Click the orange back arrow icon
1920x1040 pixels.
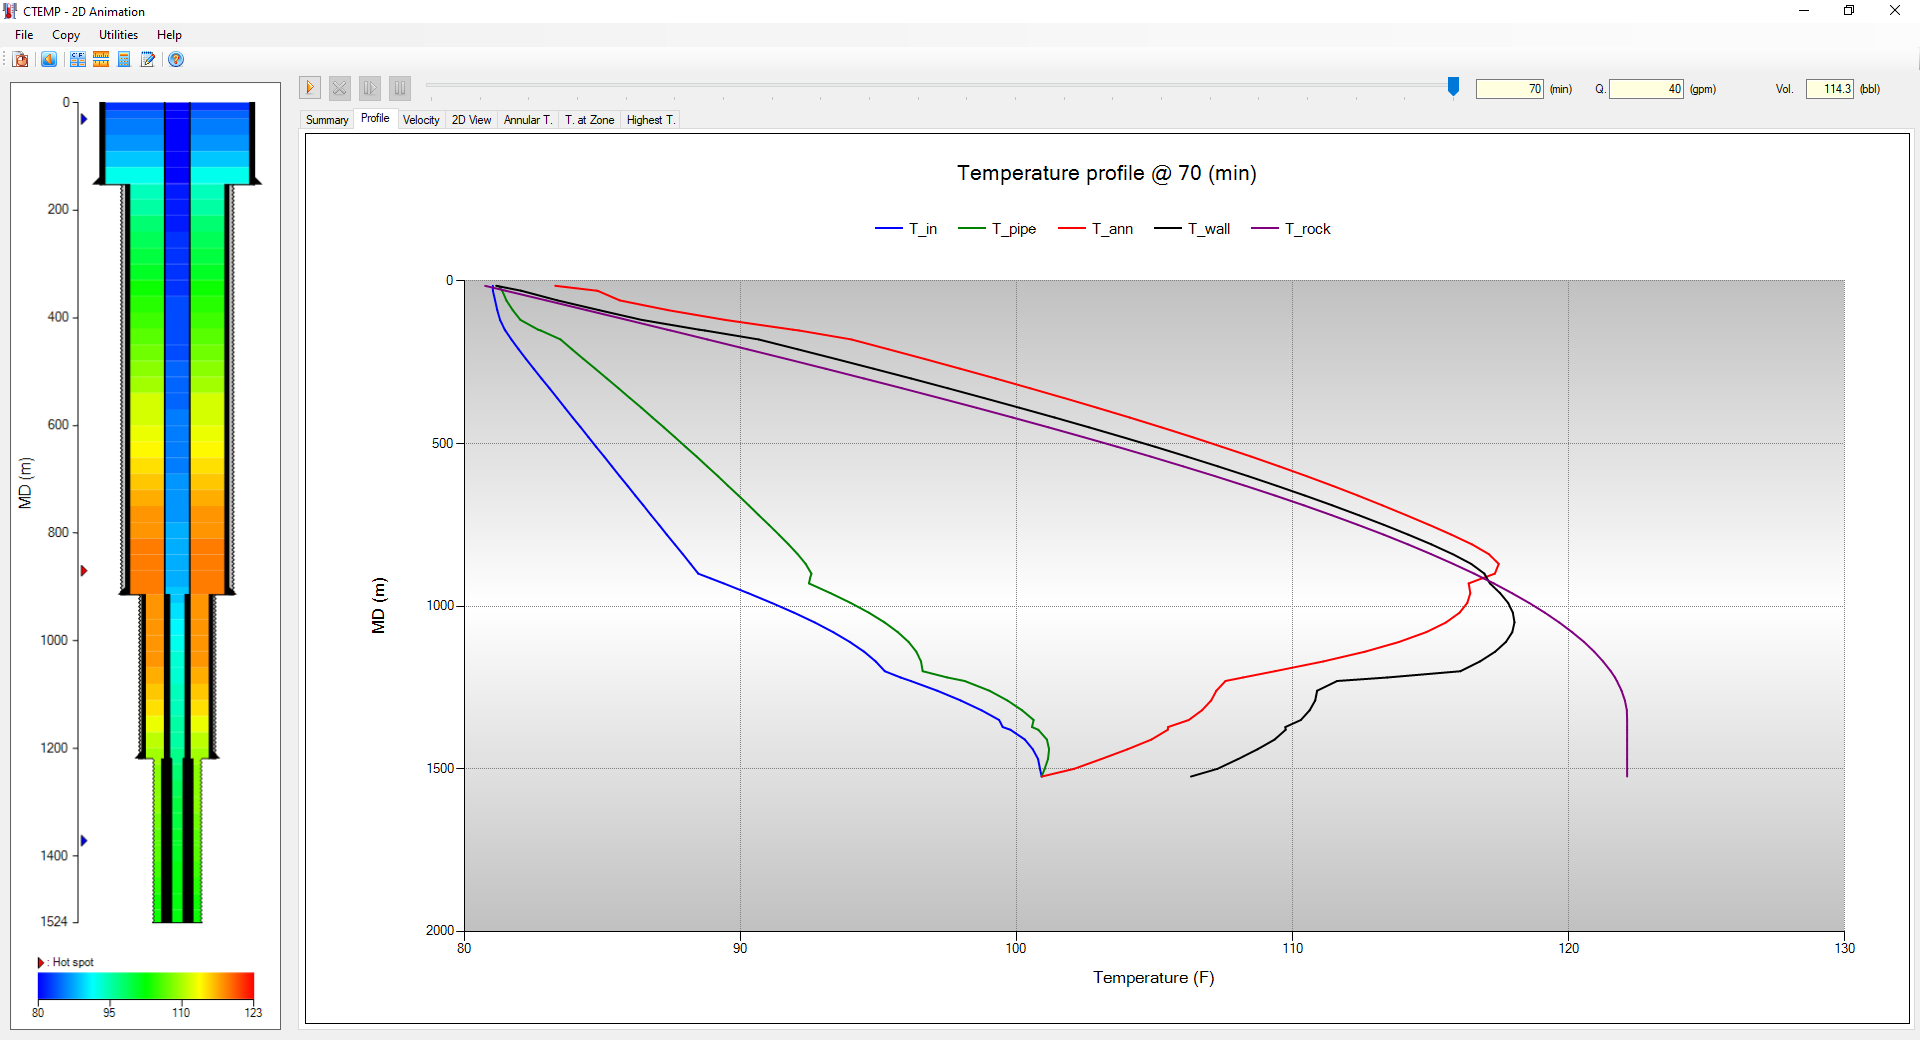[x=48, y=60]
